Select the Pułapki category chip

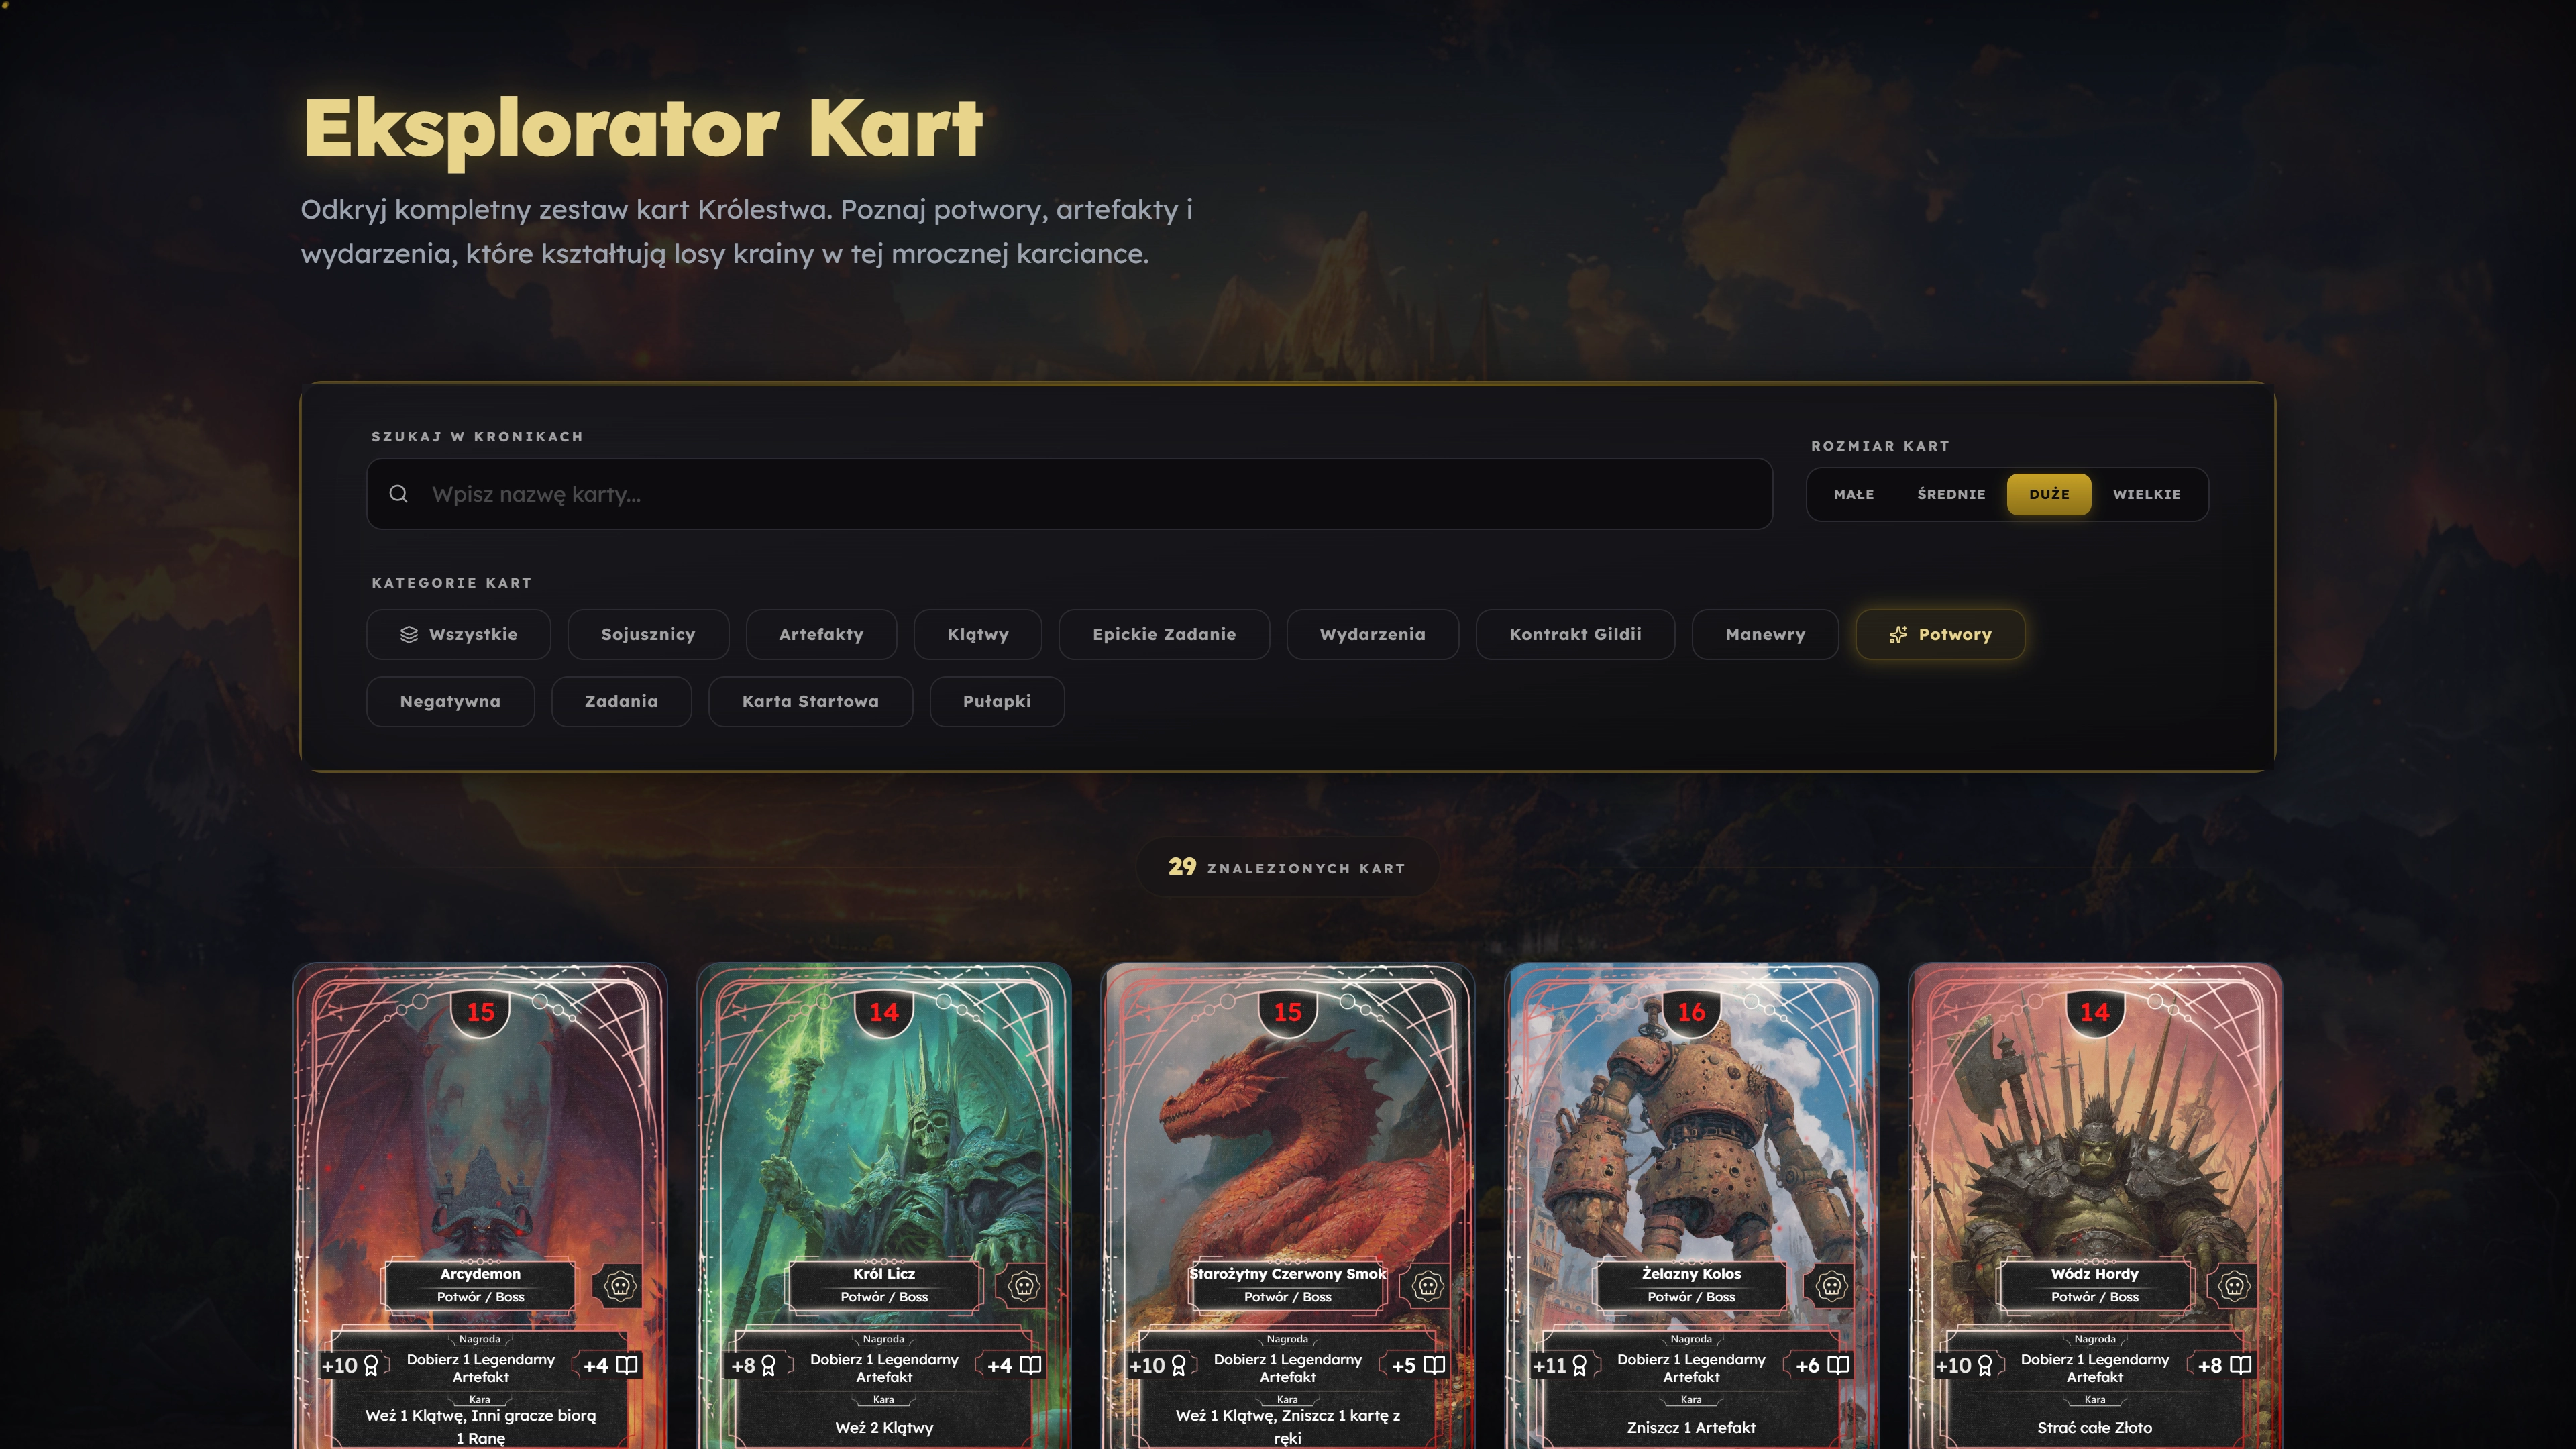tap(997, 701)
